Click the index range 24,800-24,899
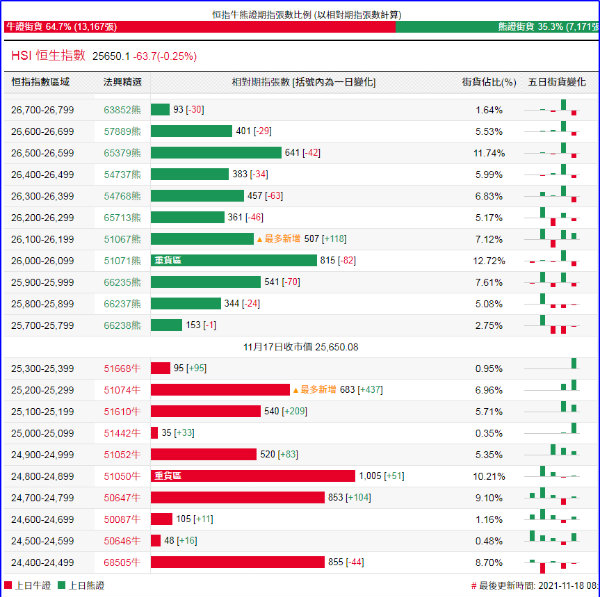This screenshot has width=600, height=597. coord(42,476)
